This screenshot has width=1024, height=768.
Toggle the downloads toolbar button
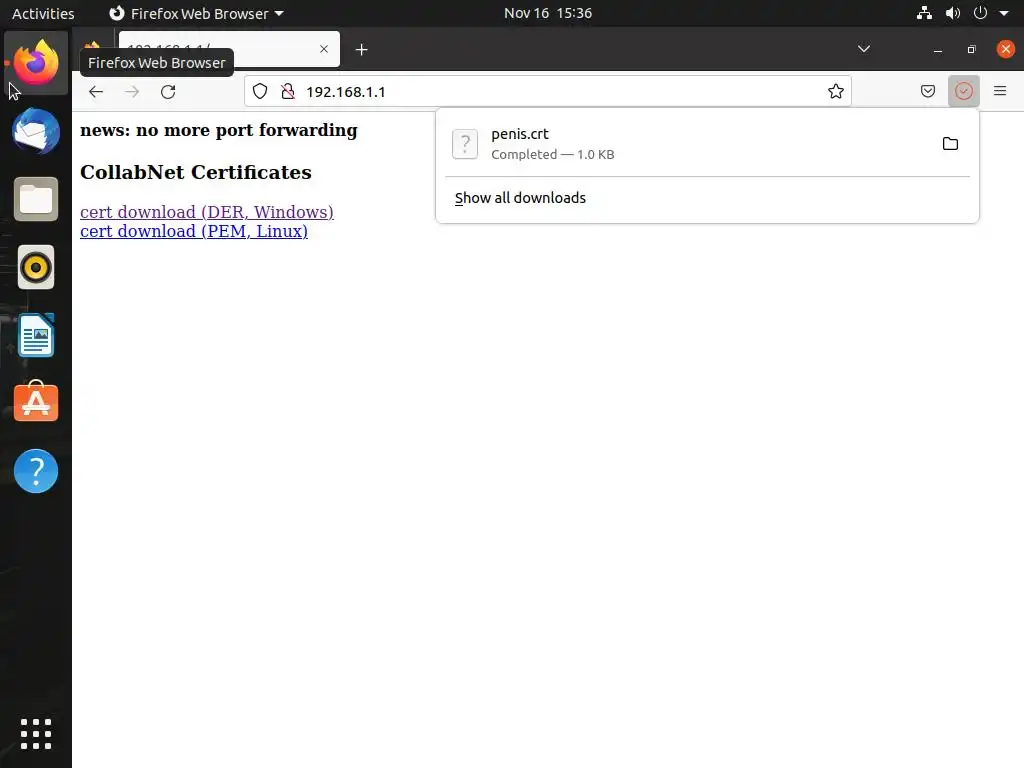pos(963,91)
